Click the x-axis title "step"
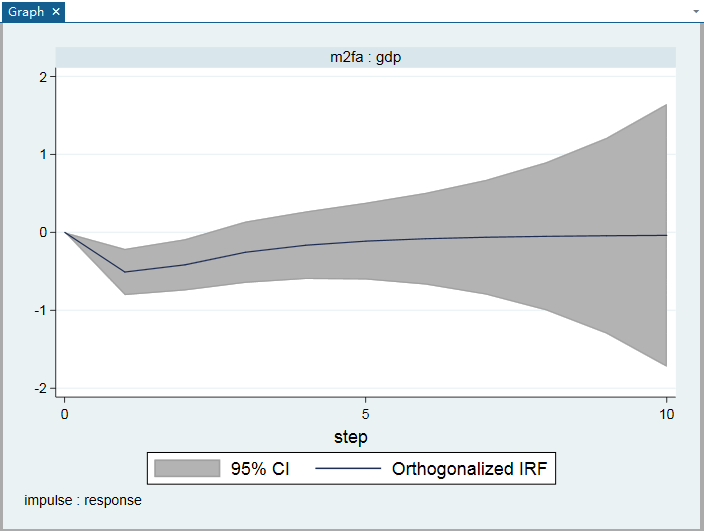Viewport: 704px width, 531px height. [350, 437]
